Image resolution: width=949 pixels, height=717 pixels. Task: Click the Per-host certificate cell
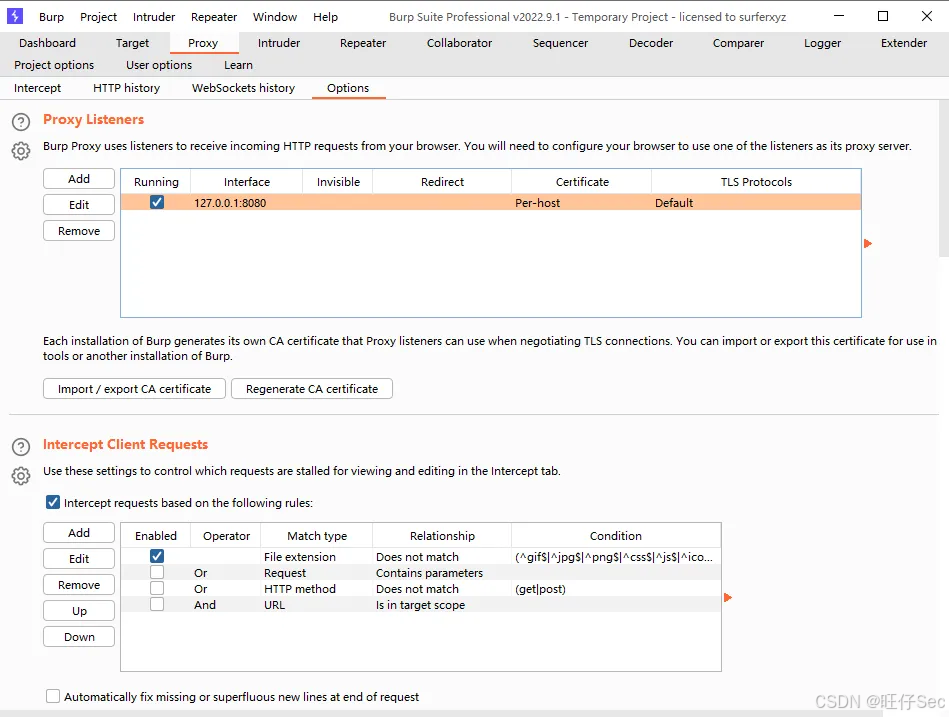pyautogui.click(x=582, y=203)
